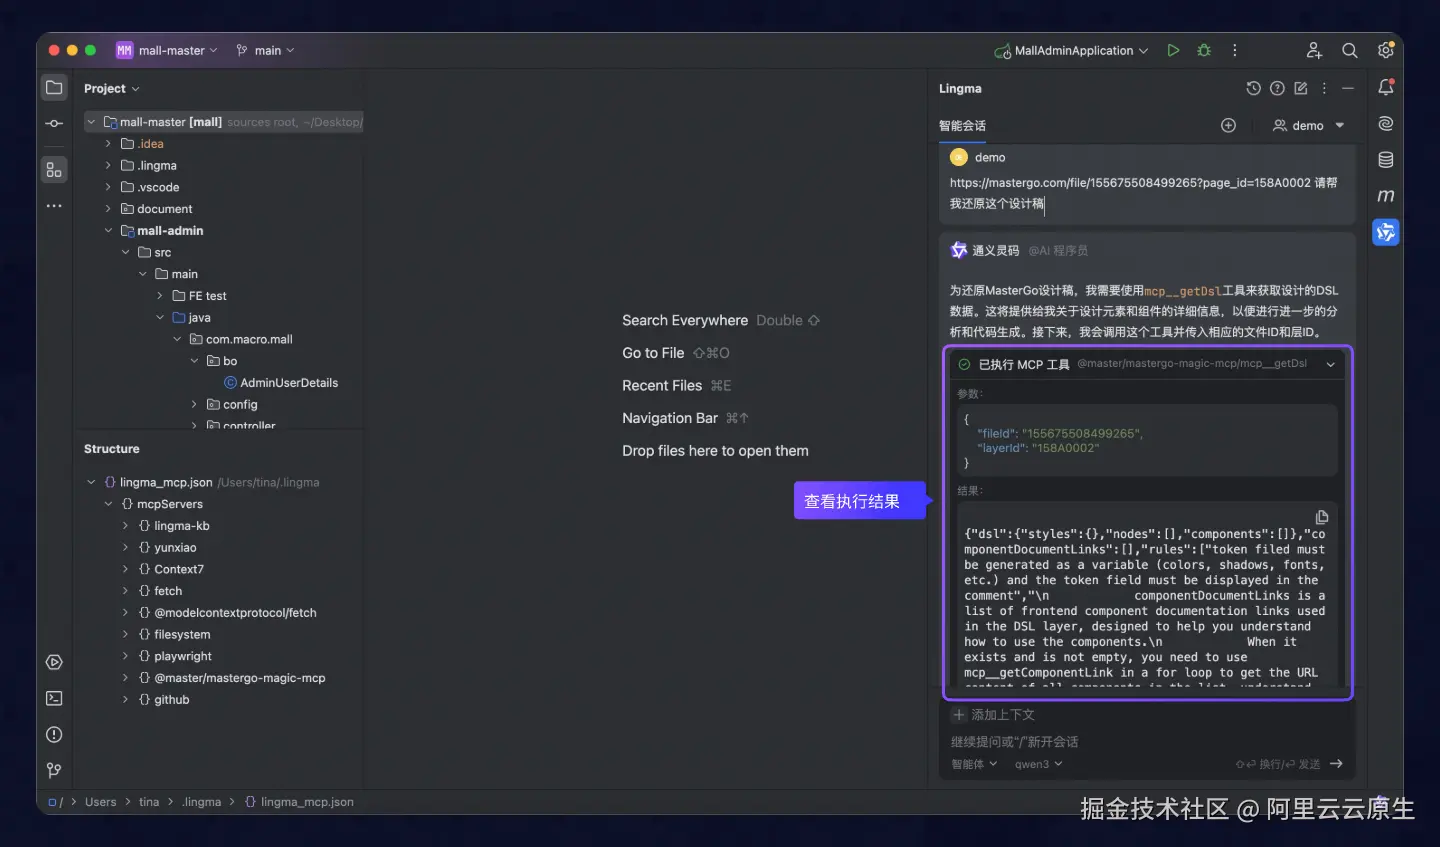Expand the .idea folder
The image size is (1440, 847).
(108, 144)
